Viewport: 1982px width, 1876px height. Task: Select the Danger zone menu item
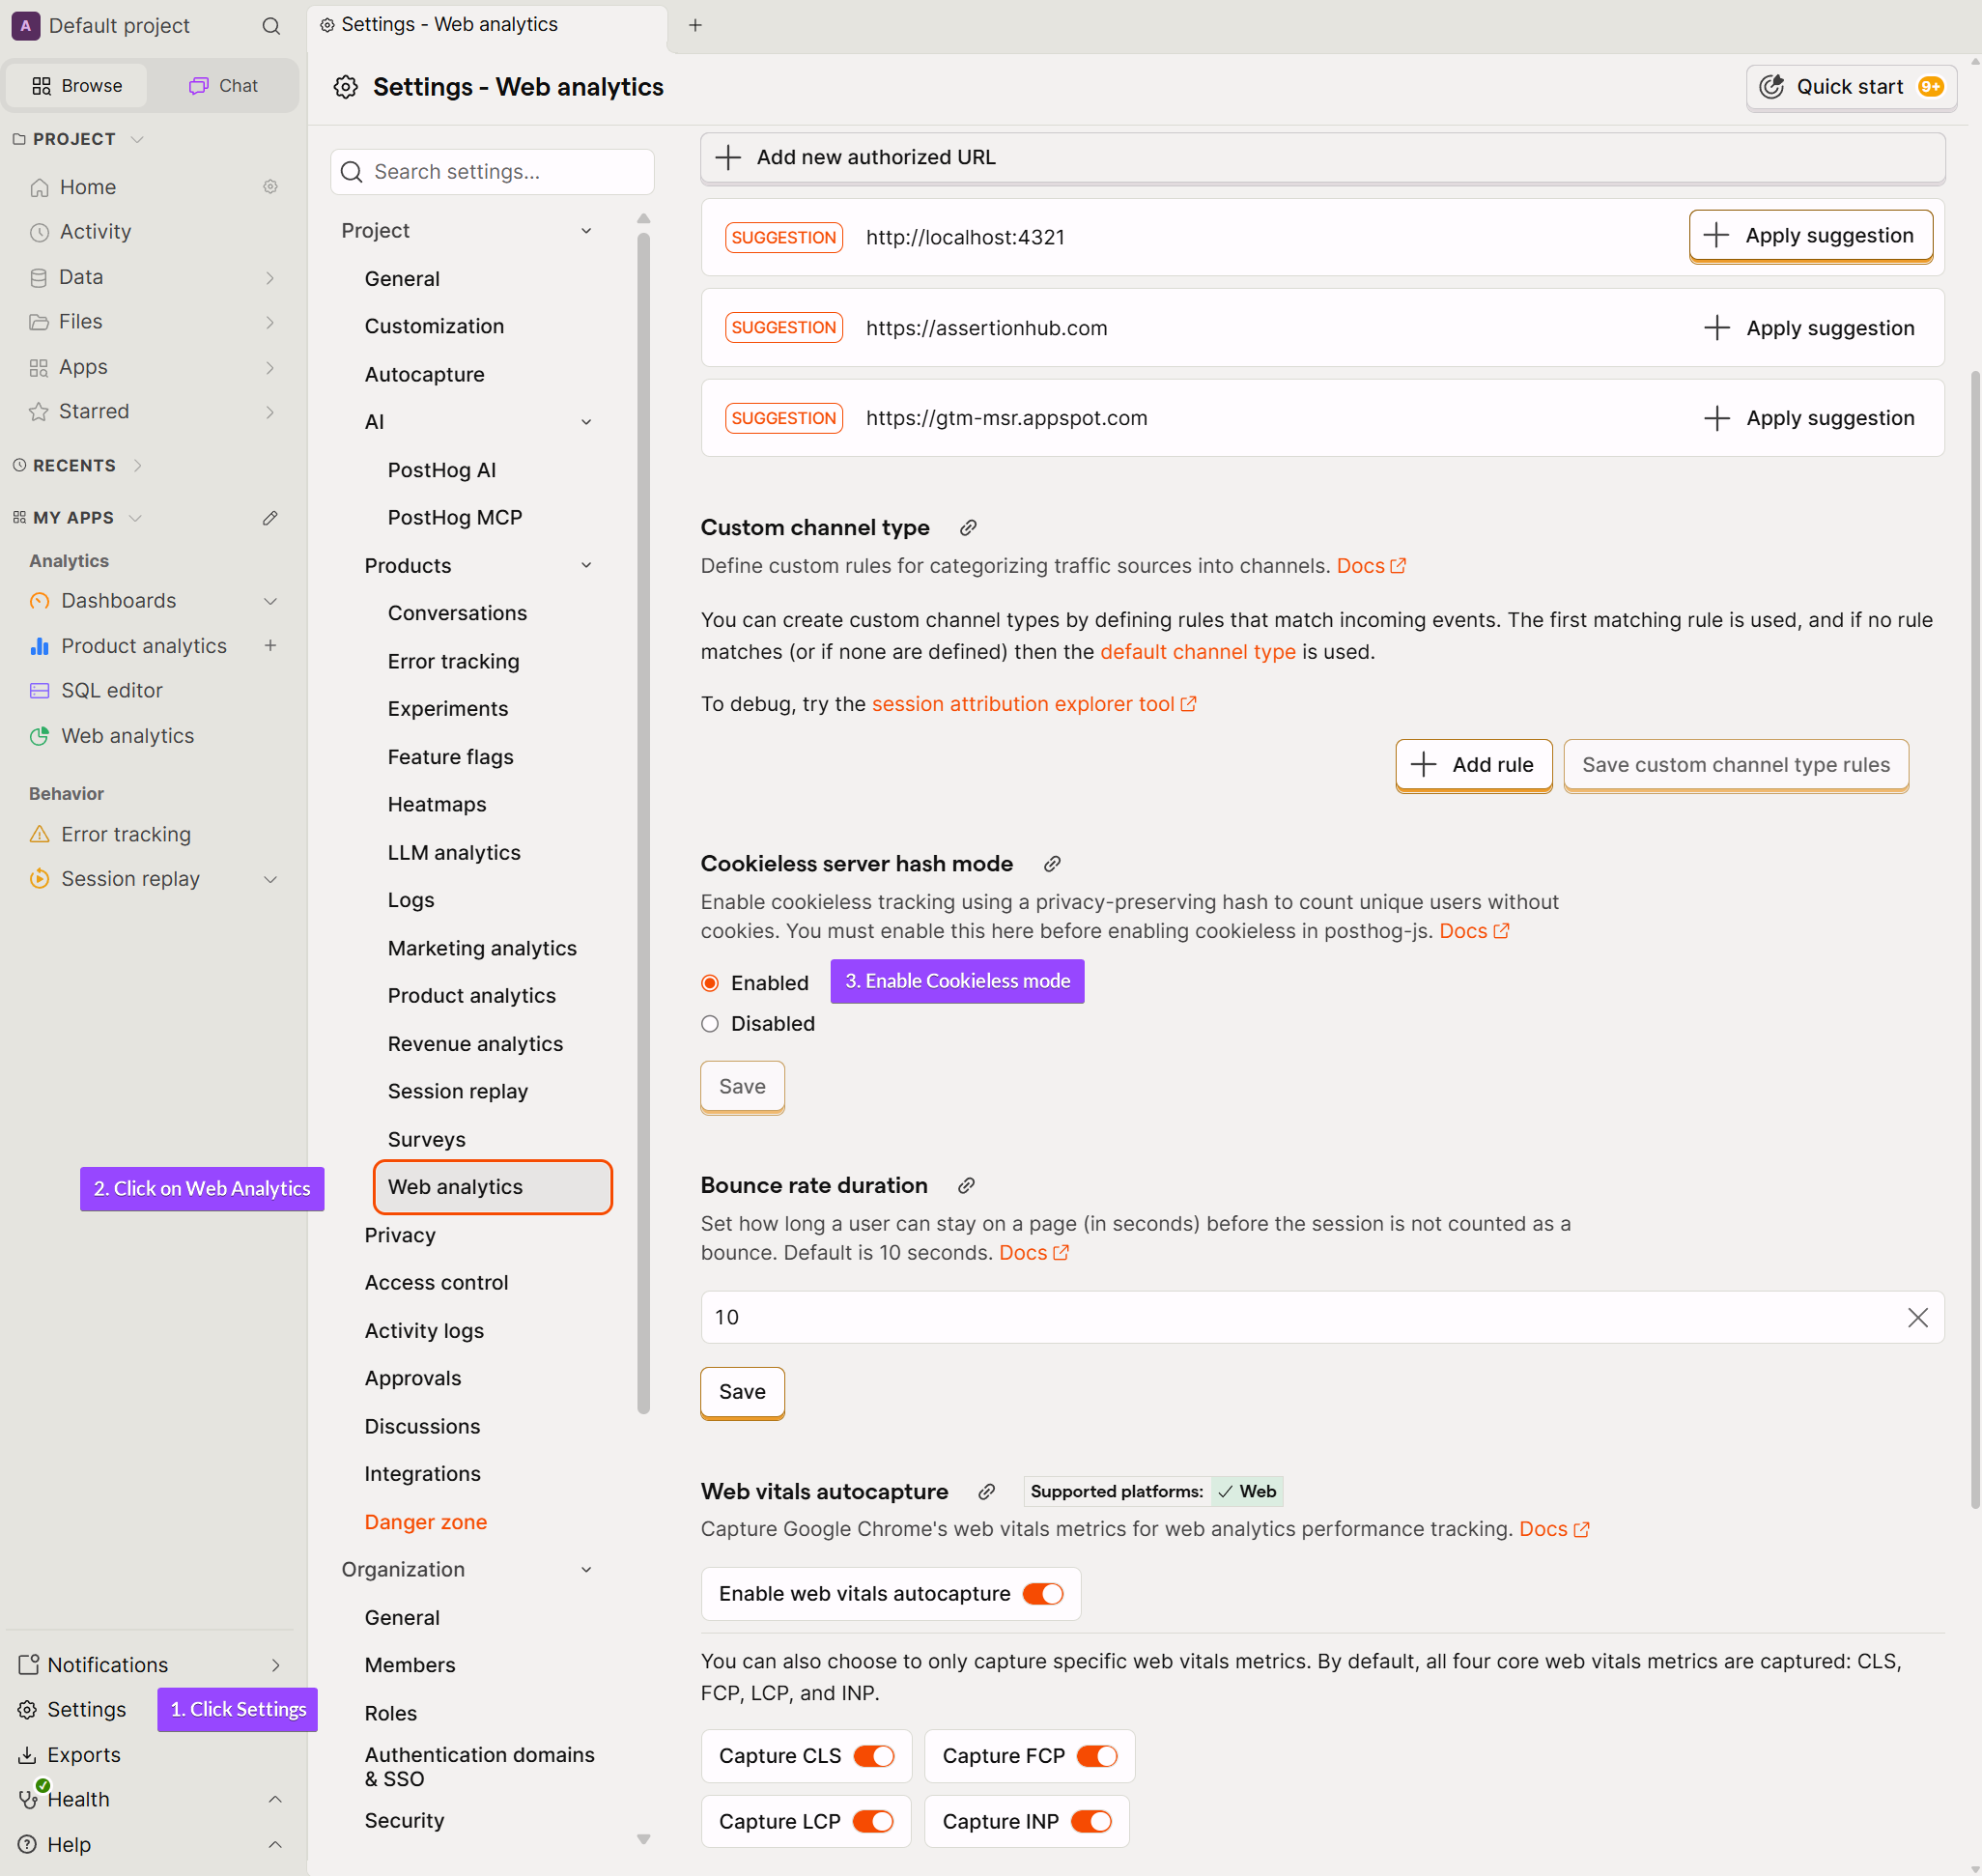[x=426, y=1521]
